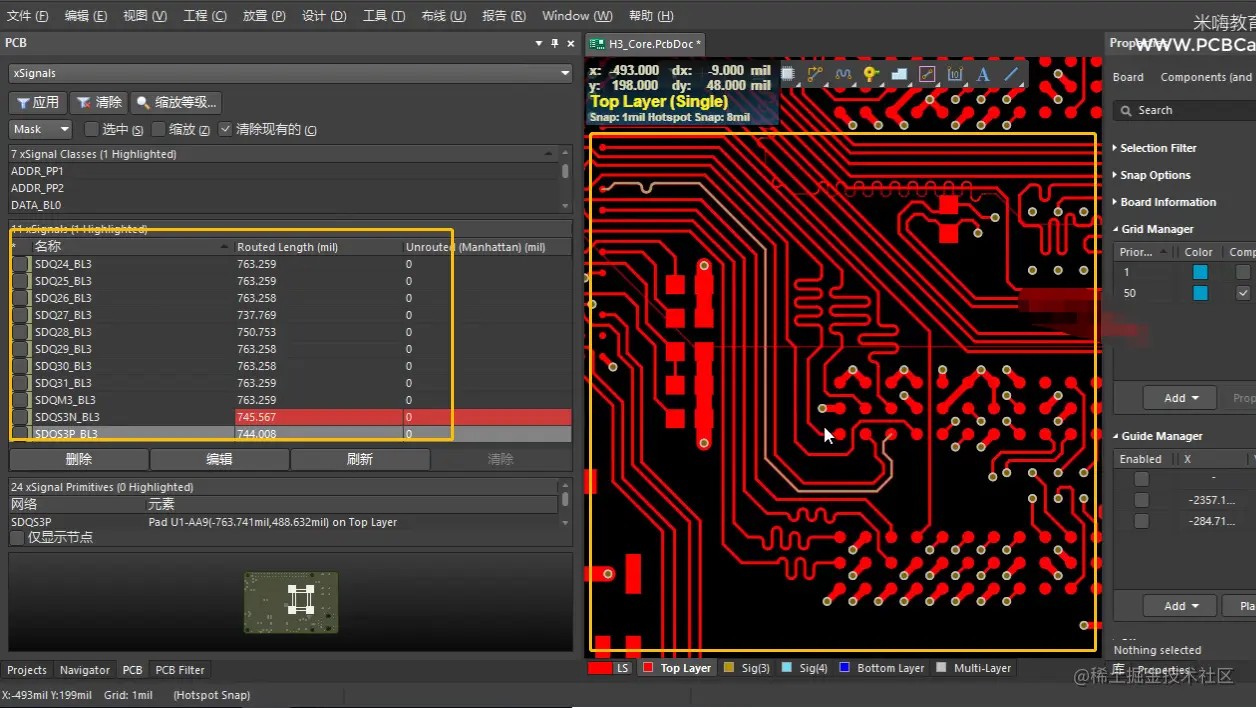Toggle checkbox for SDQS3N_BL3 row
The height and width of the screenshot is (708, 1256).
tap(20, 417)
